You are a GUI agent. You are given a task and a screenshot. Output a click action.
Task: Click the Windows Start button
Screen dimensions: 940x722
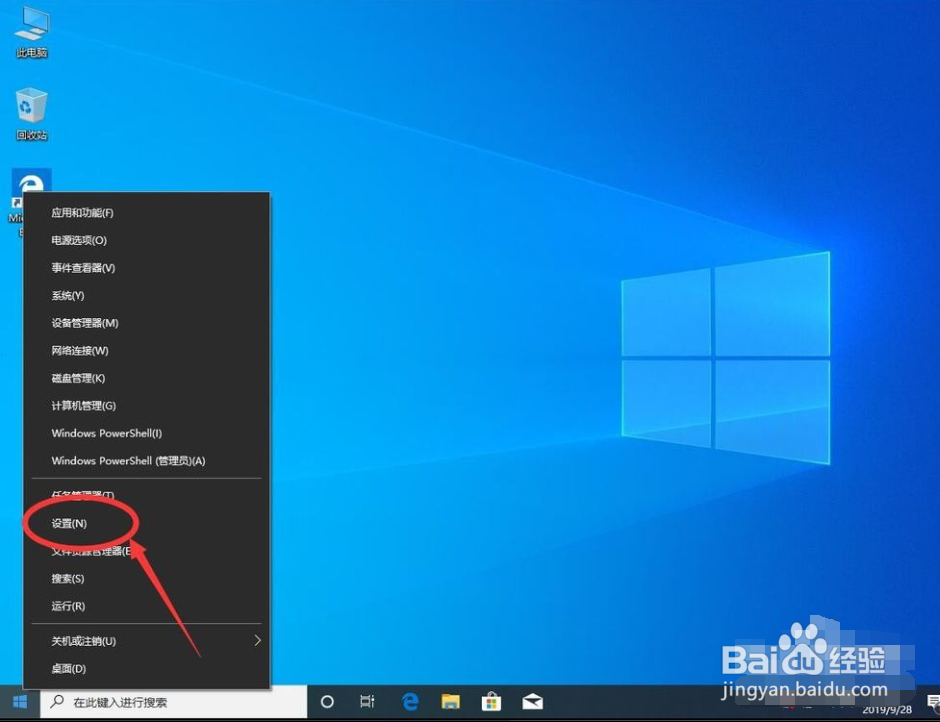click(x=20, y=702)
